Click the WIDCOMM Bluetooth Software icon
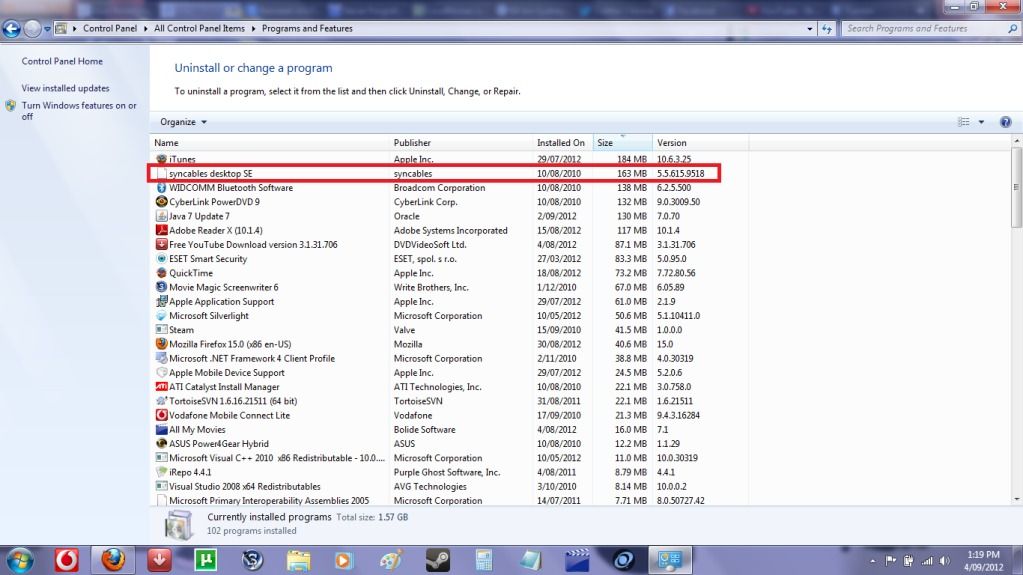The image size is (1023, 575). pos(161,187)
